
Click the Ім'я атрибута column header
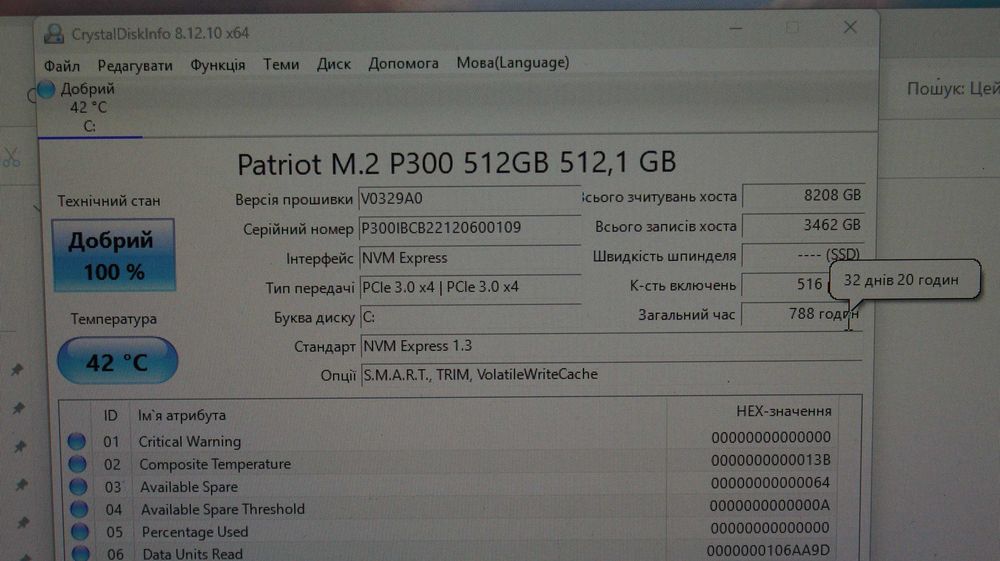(x=182, y=416)
